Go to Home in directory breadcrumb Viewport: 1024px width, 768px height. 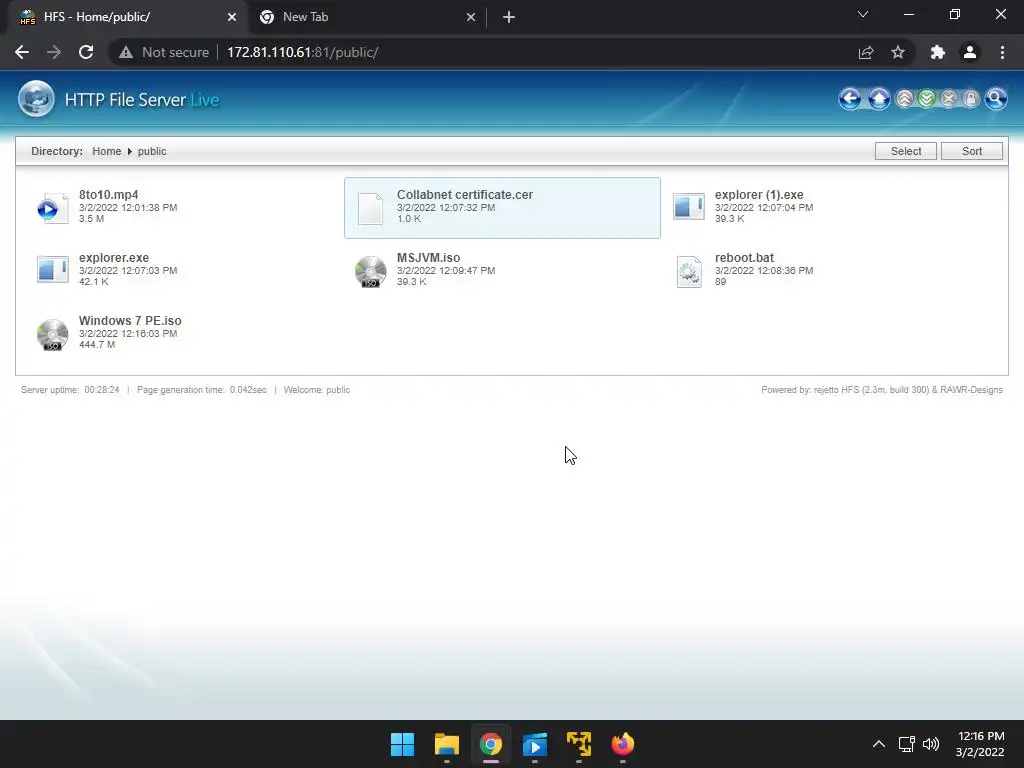point(106,151)
